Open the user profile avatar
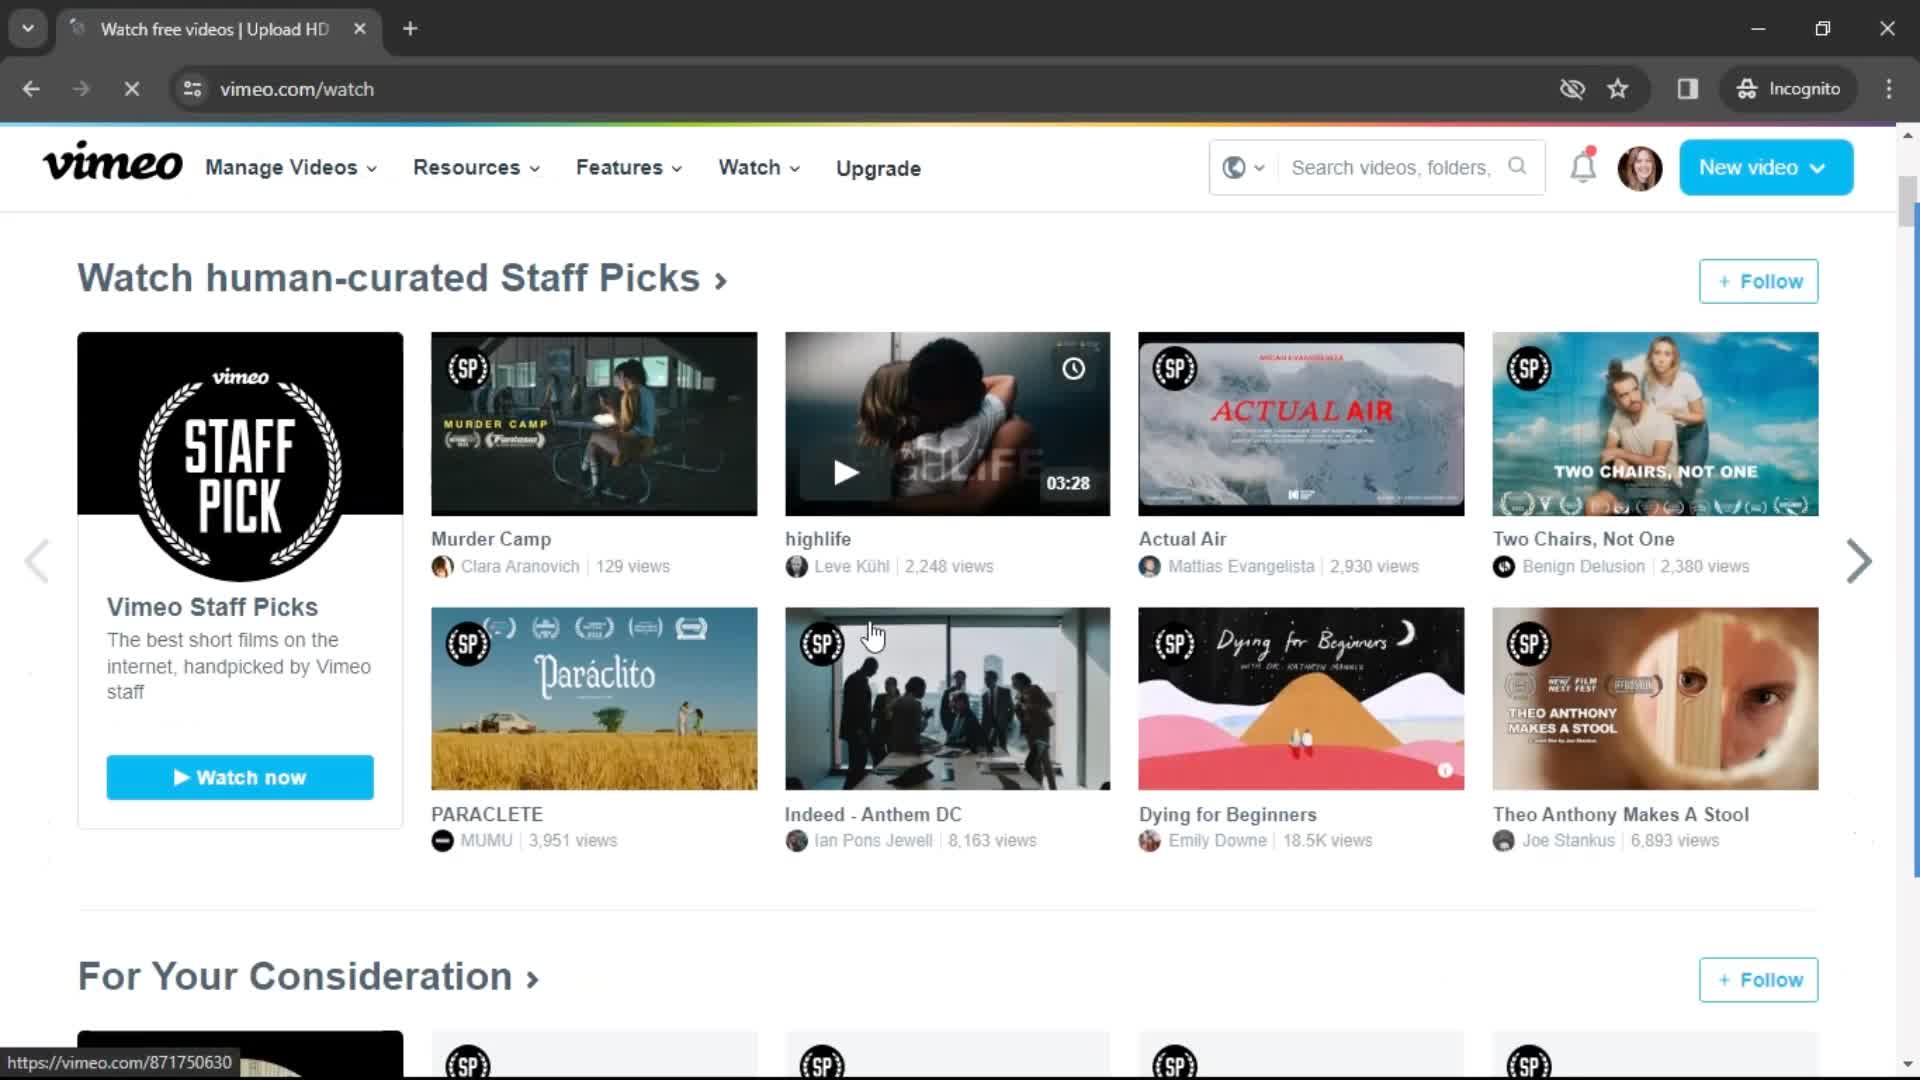 pos(1639,168)
